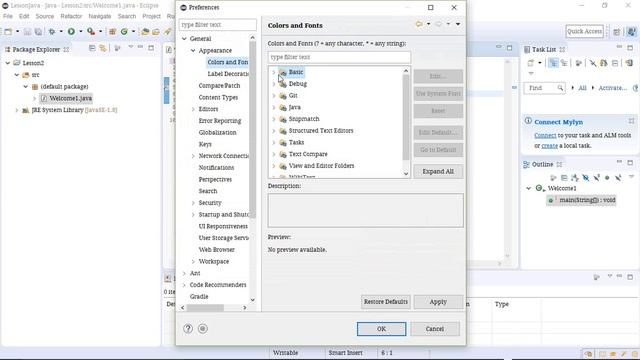The width and height of the screenshot is (640, 360).
Task: Click the Welcome1 class icon in Outline
Action: click(540, 188)
